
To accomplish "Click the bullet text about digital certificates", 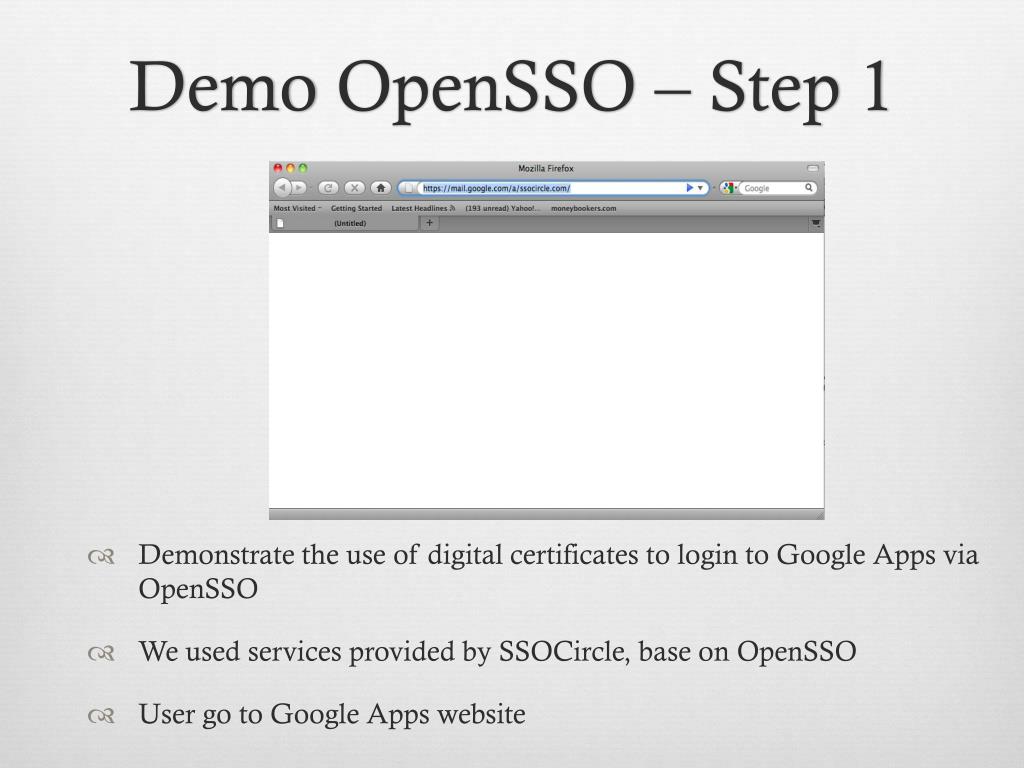I will [x=558, y=571].
